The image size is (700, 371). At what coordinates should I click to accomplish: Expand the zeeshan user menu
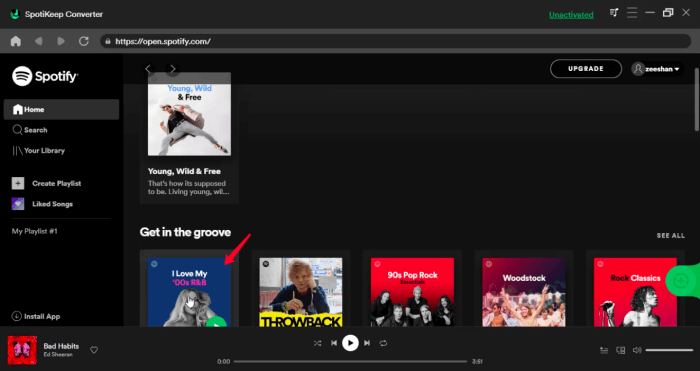click(657, 69)
